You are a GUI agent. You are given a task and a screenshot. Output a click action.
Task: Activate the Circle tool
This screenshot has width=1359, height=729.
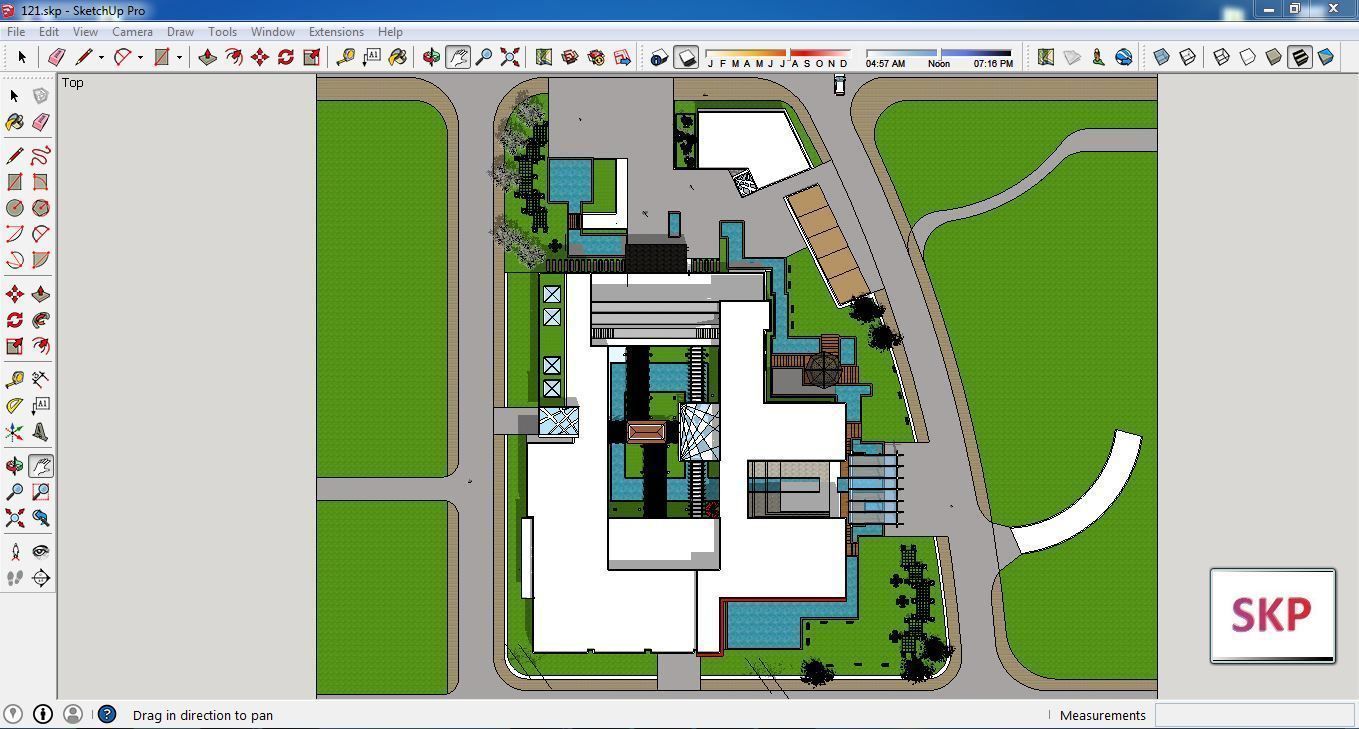(x=15, y=208)
